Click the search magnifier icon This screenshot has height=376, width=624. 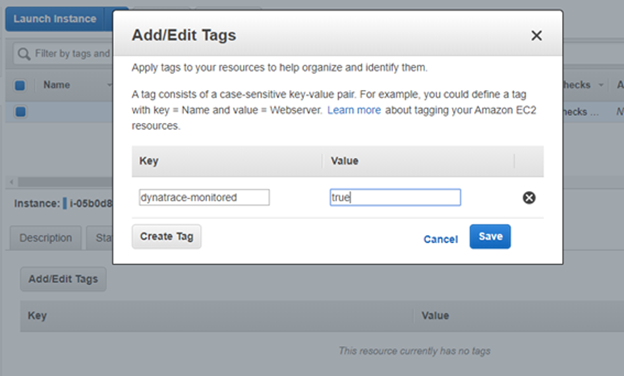(24, 54)
